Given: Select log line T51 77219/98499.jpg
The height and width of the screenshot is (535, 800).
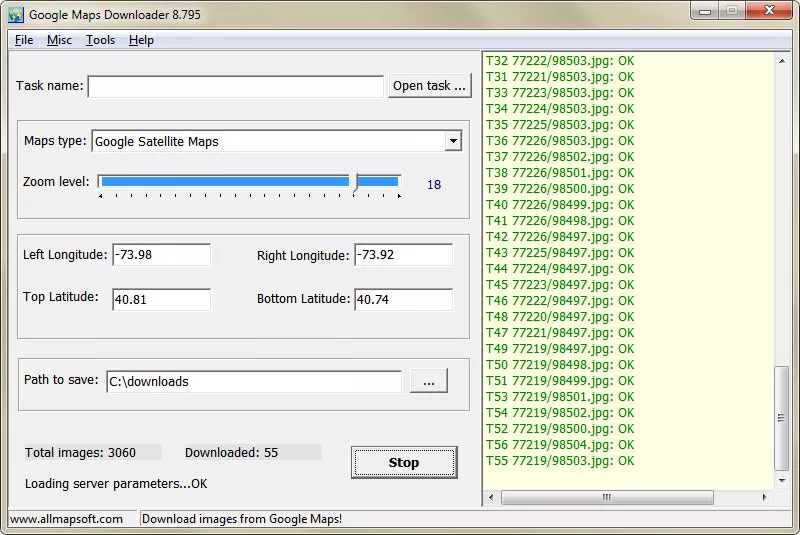Looking at the screenshot, I should [x=560, y=381].
